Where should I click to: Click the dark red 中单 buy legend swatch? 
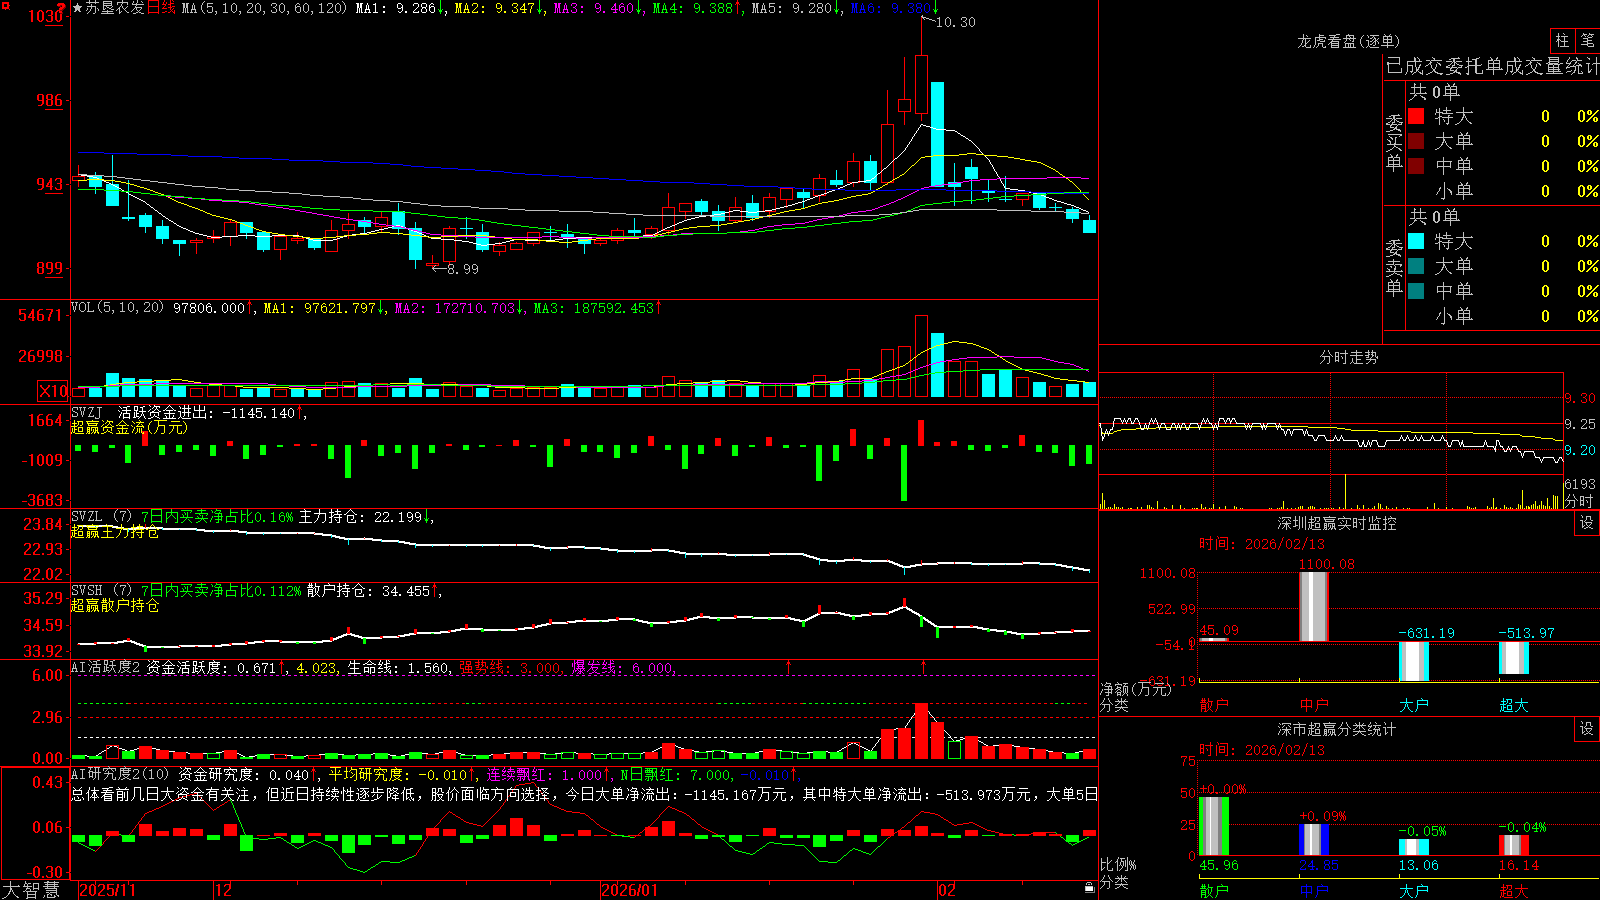(1416, 166)
